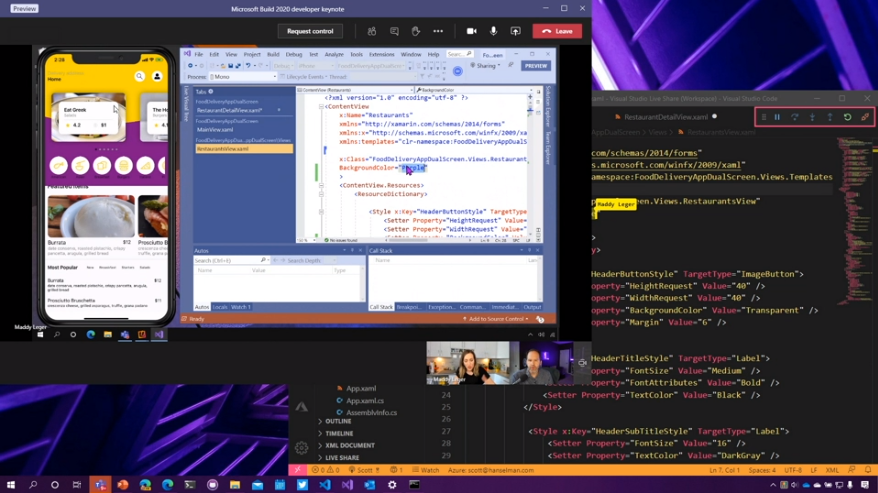Click the debug Step Into icon

click(x=811, y=117)
